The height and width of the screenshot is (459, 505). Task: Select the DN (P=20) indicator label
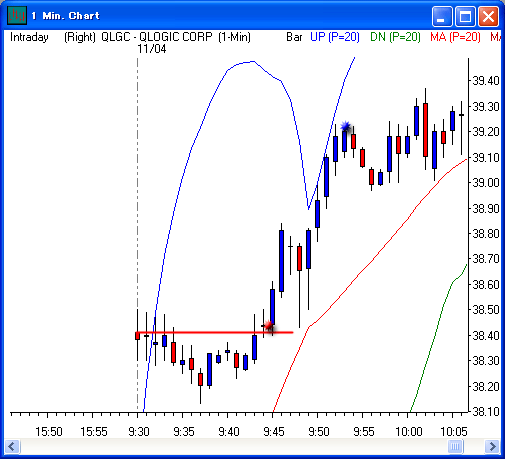[x=395, y=37]
